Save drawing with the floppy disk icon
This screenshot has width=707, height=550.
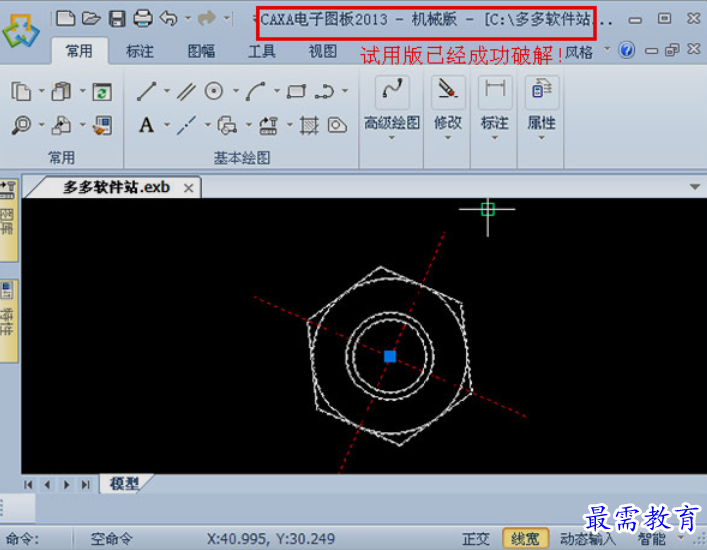point(117,19)
